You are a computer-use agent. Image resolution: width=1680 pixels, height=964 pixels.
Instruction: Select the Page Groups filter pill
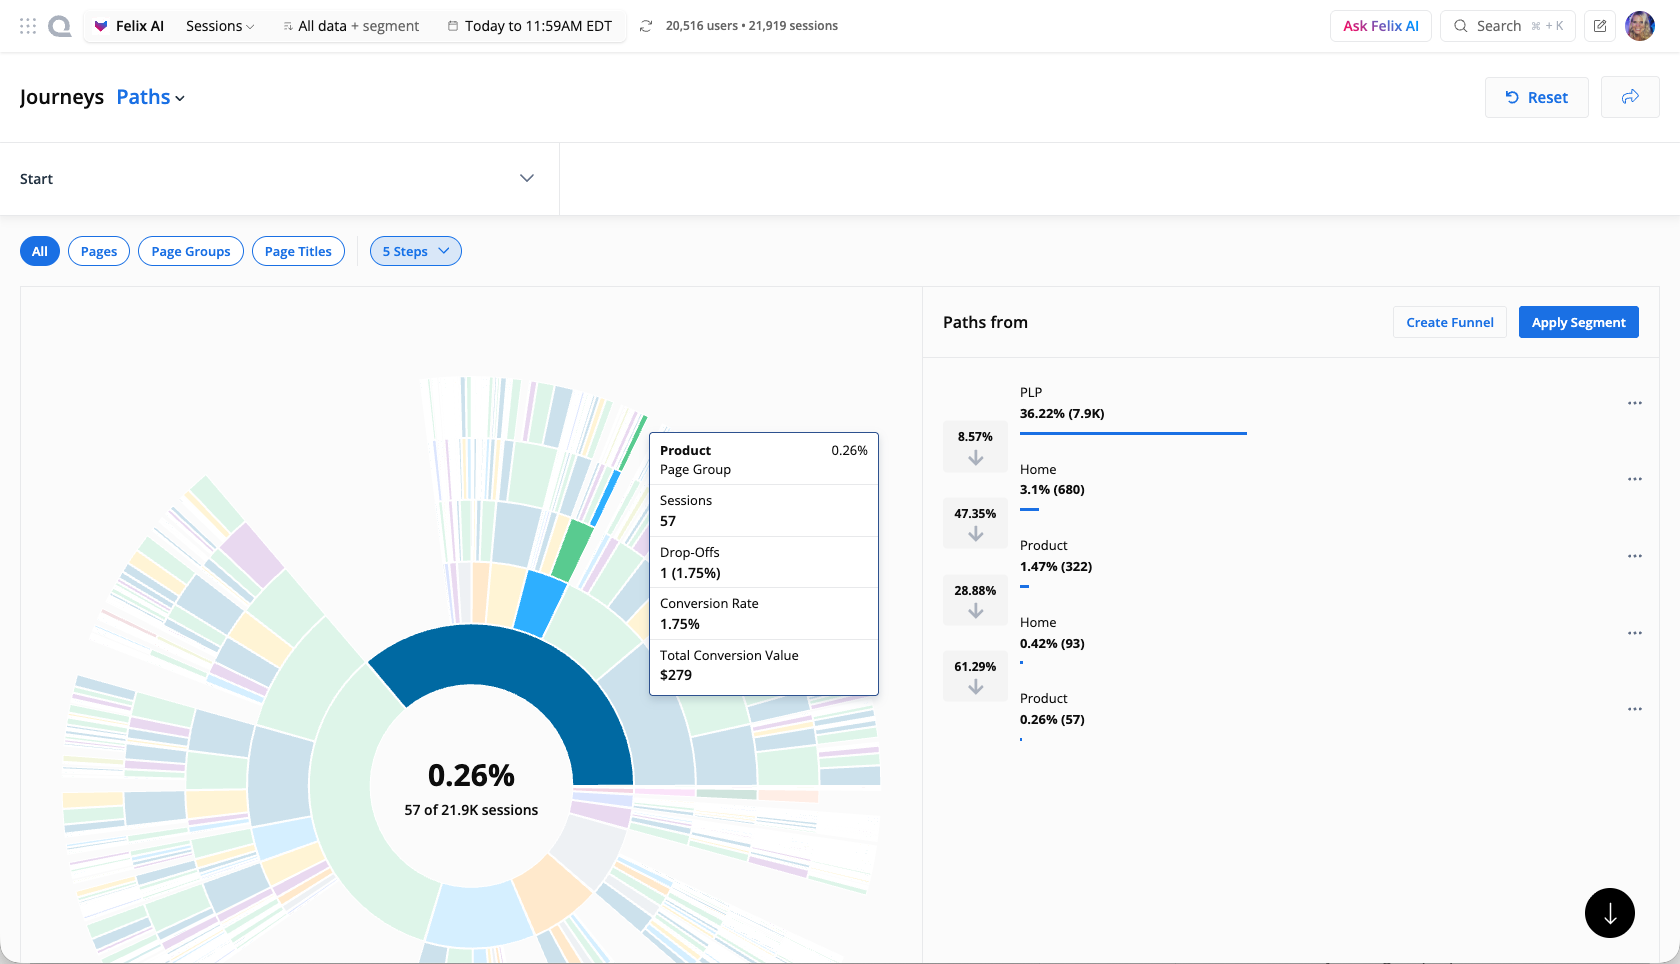(x=191, y=251)
